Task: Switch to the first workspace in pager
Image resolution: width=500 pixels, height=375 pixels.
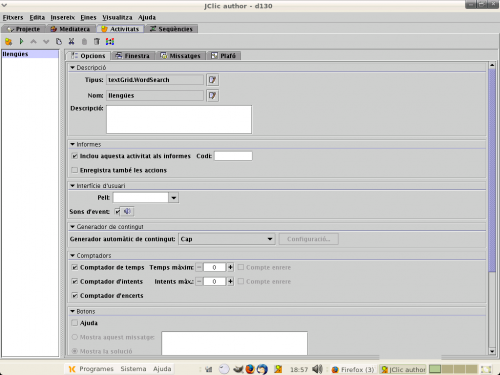Action: [435, 369]
